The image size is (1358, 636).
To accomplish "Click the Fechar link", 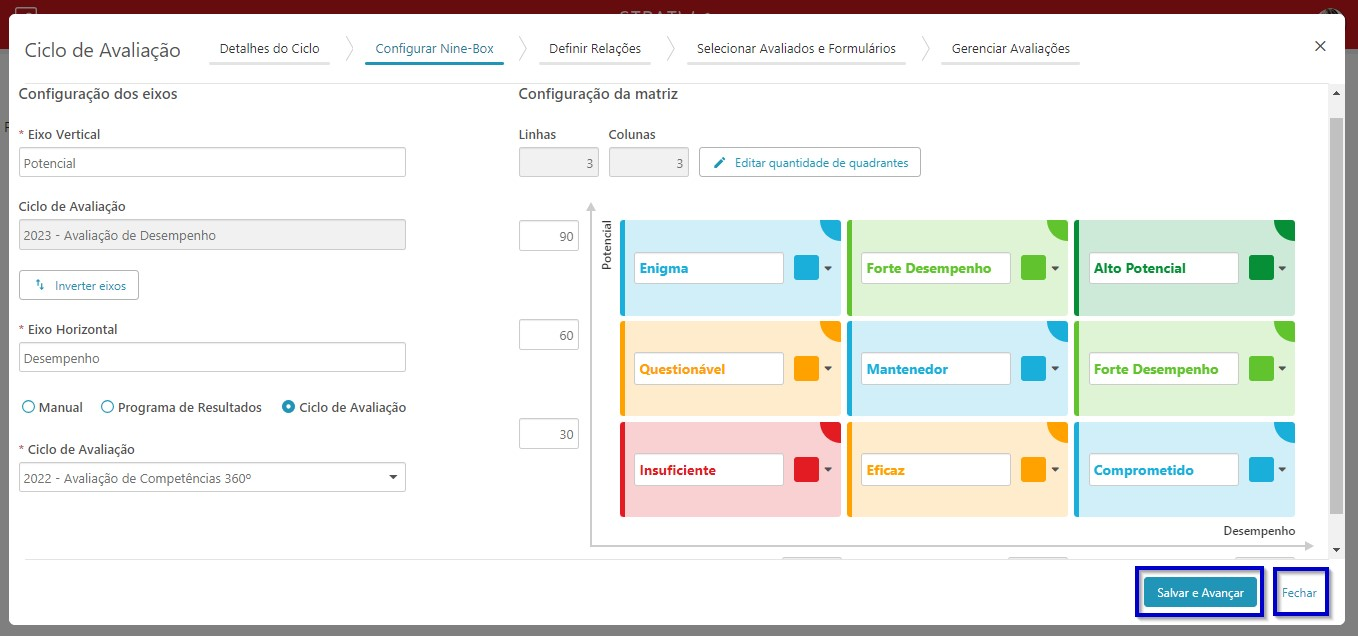I will coord(1299,593).
